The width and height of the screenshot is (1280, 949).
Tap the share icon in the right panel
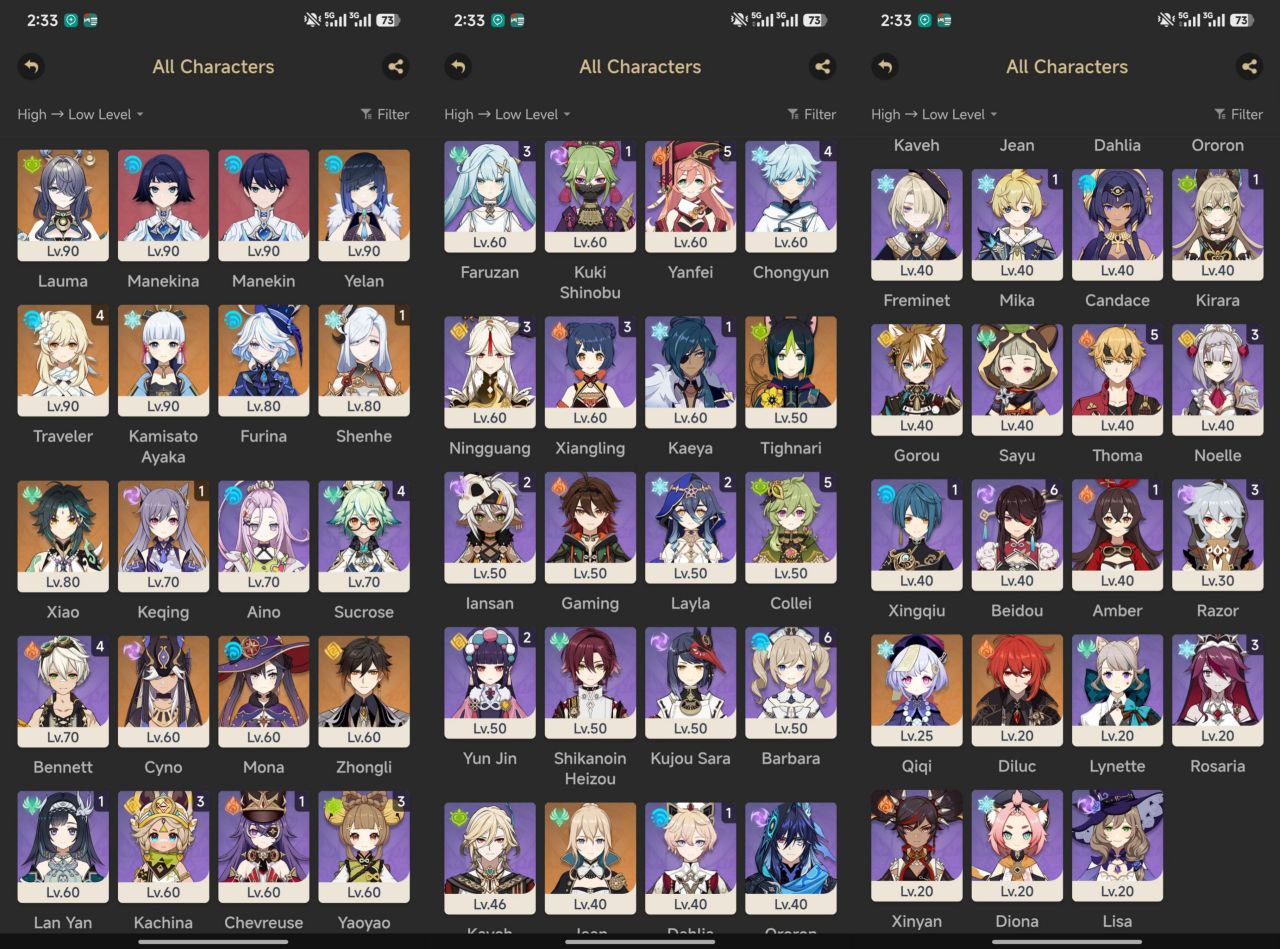(x=1249, y=67)
